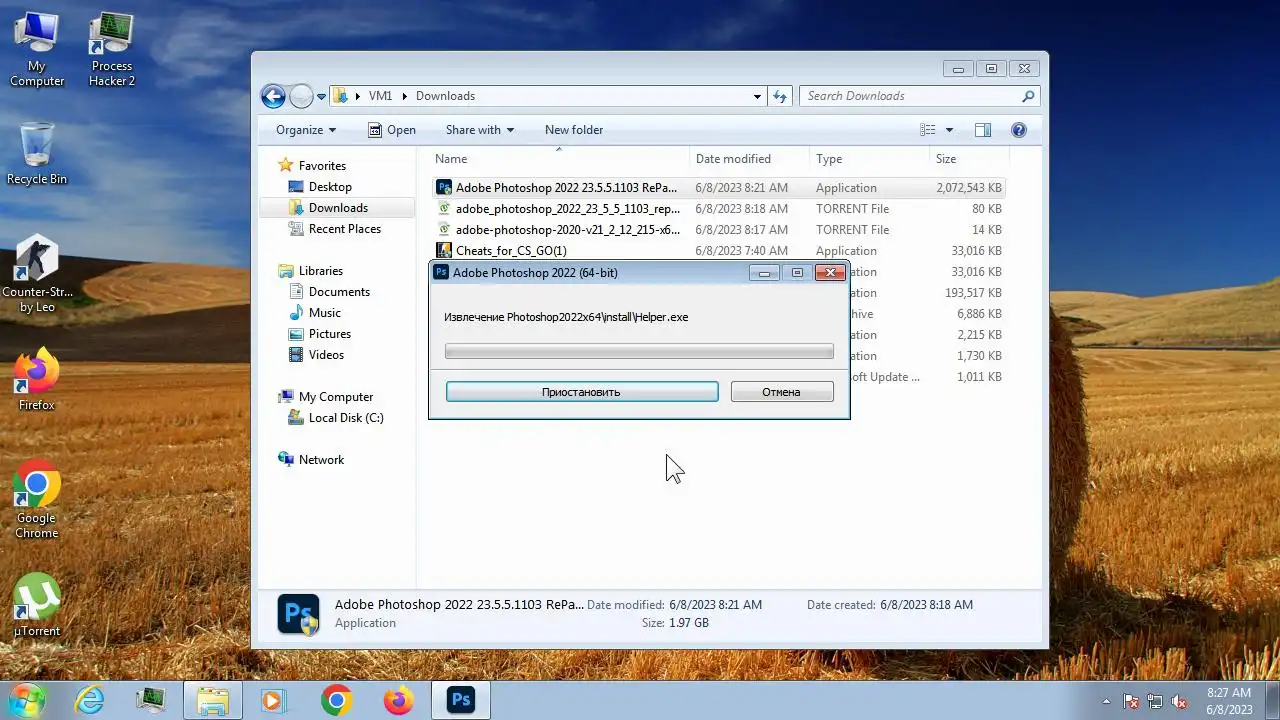Open My Computer desktop icon
This screenshot has height=720, width=1280.
[x=37, y=50]
